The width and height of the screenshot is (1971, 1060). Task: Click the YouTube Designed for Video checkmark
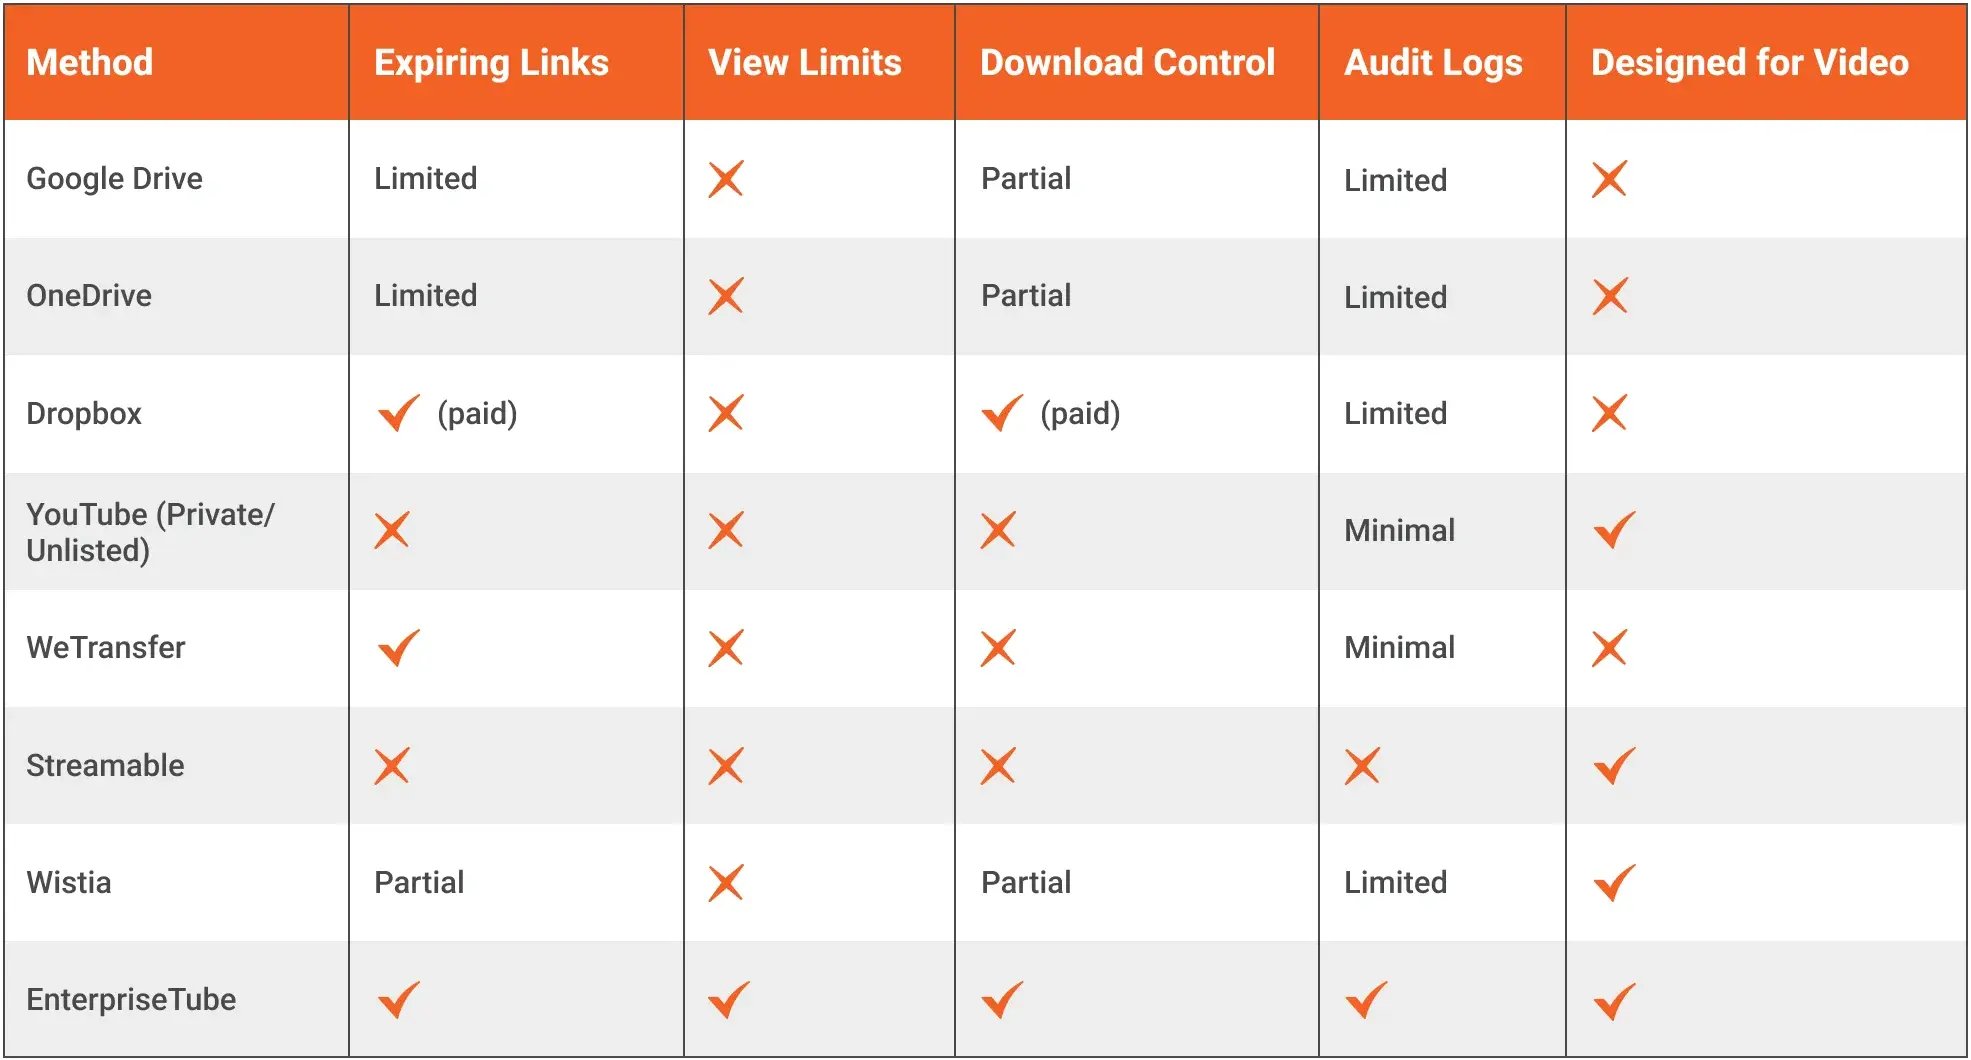1614,530
